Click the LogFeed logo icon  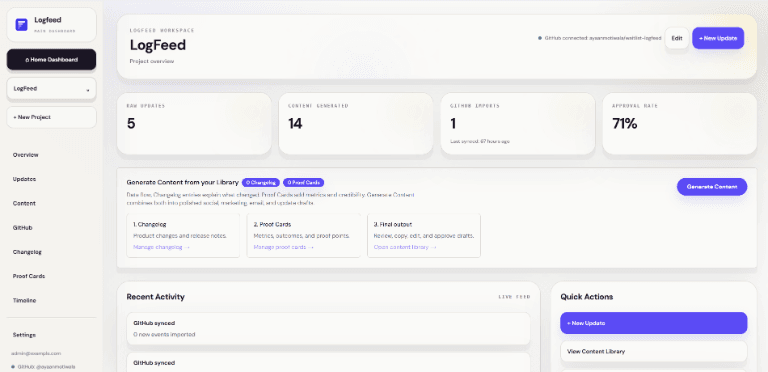click(22, 24)
